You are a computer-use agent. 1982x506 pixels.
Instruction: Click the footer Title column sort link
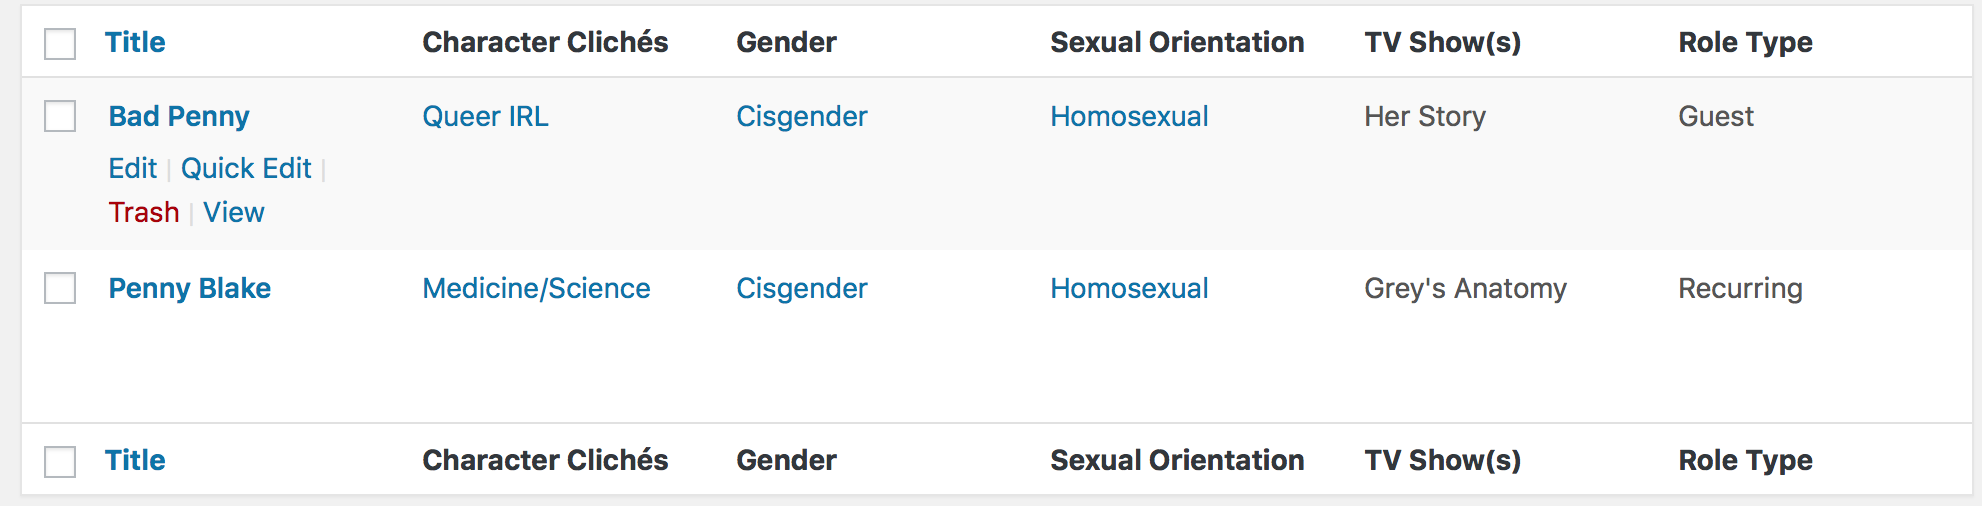pos(135,460)
